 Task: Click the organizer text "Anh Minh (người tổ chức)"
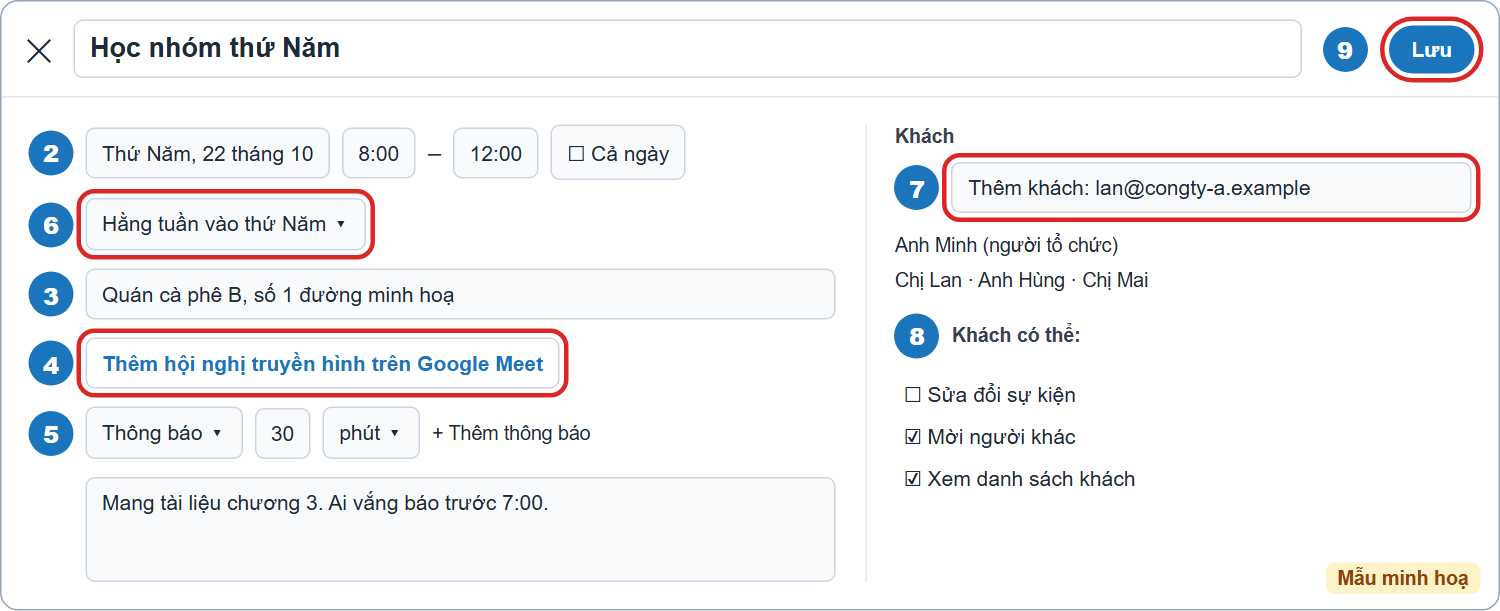pos(1006,245)
